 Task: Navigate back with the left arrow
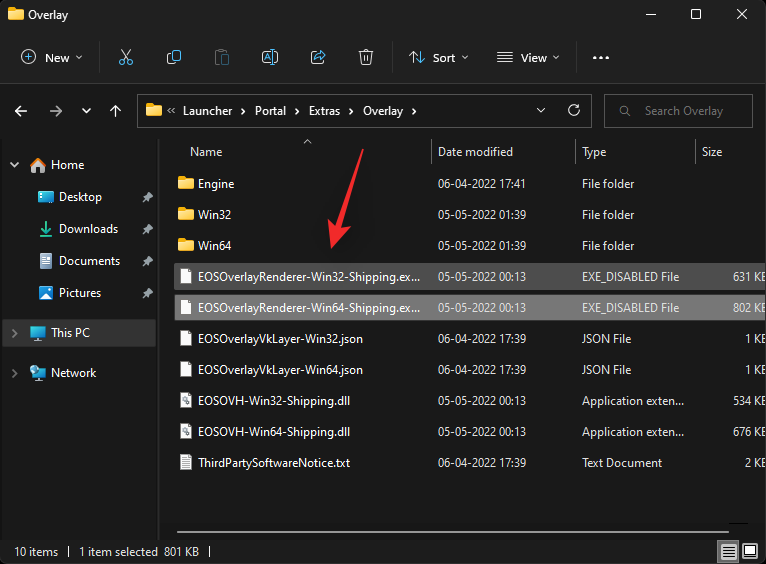[21, 111]
